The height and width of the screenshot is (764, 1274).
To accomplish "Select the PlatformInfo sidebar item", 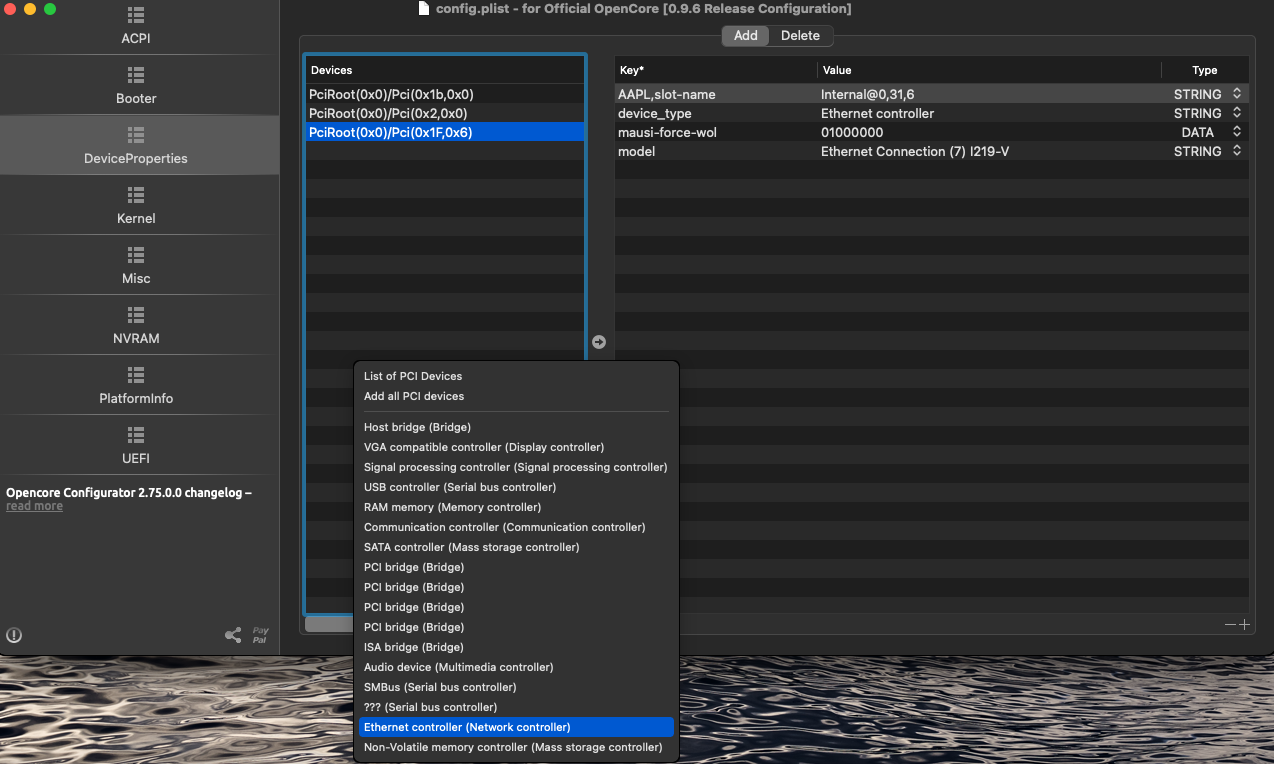I will pos(136,386).
